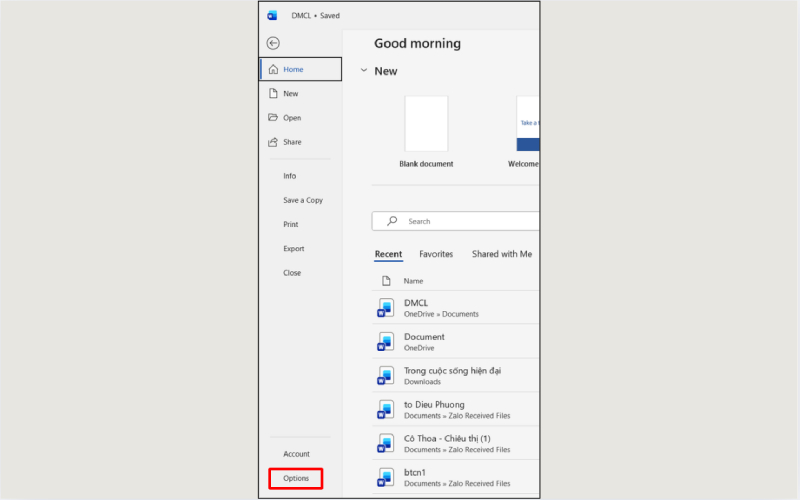The image size is (800, 500).
Task: Collapse the New section chevron
Action: point(364,70)
